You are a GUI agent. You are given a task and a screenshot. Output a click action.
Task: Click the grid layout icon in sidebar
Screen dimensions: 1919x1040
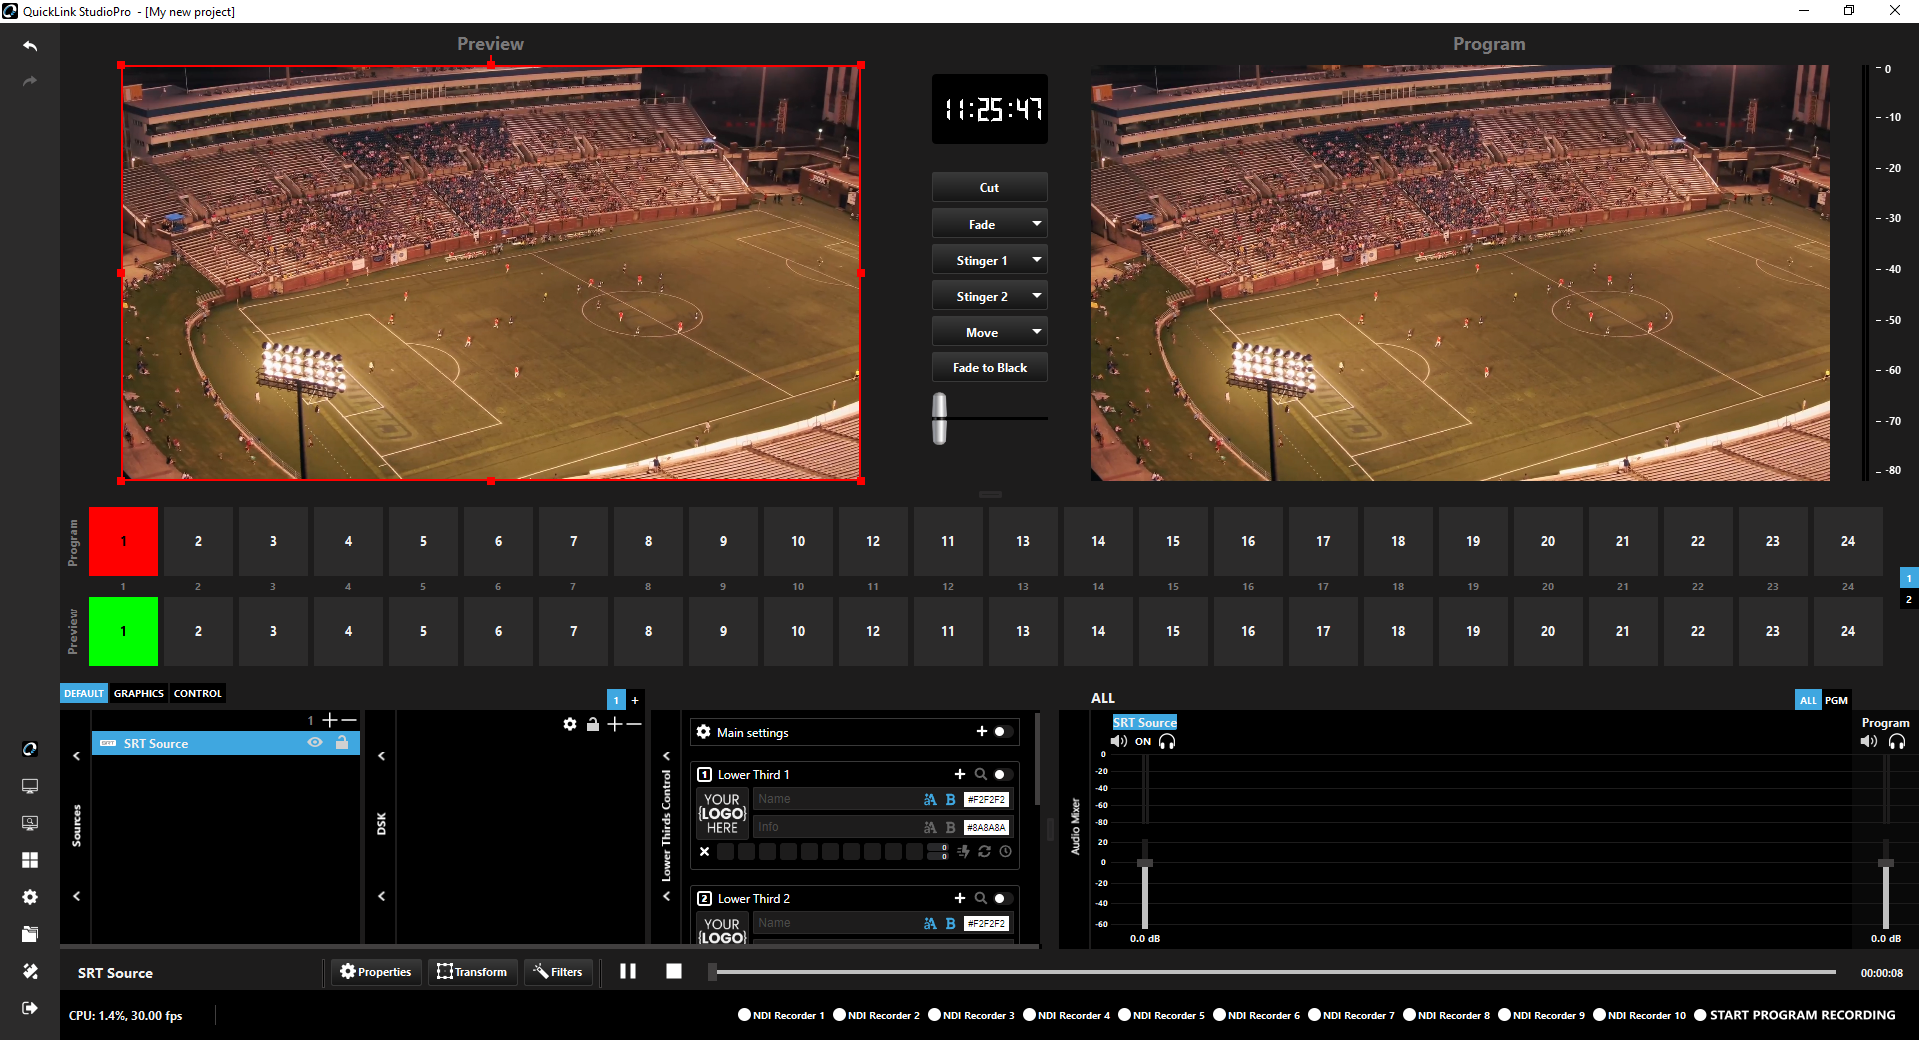tap(30, 860)
